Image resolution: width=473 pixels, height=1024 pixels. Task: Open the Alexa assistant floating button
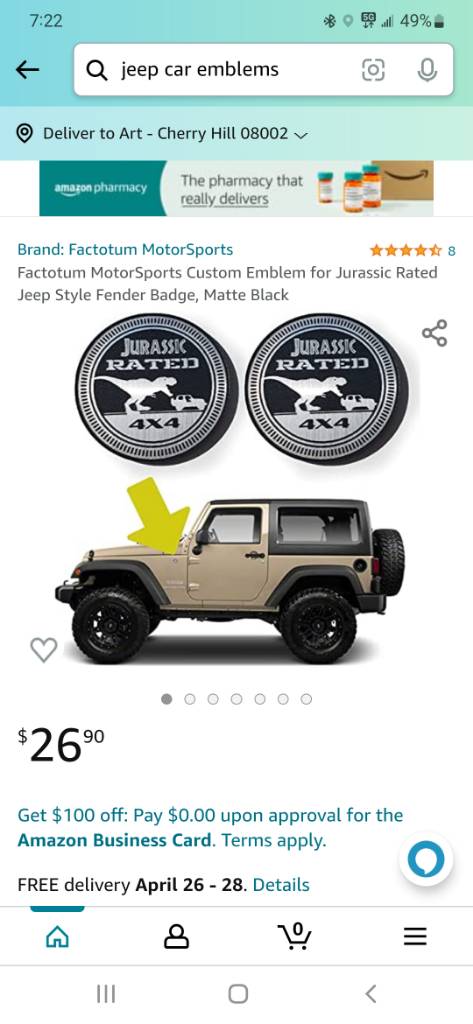coord(426,859)
